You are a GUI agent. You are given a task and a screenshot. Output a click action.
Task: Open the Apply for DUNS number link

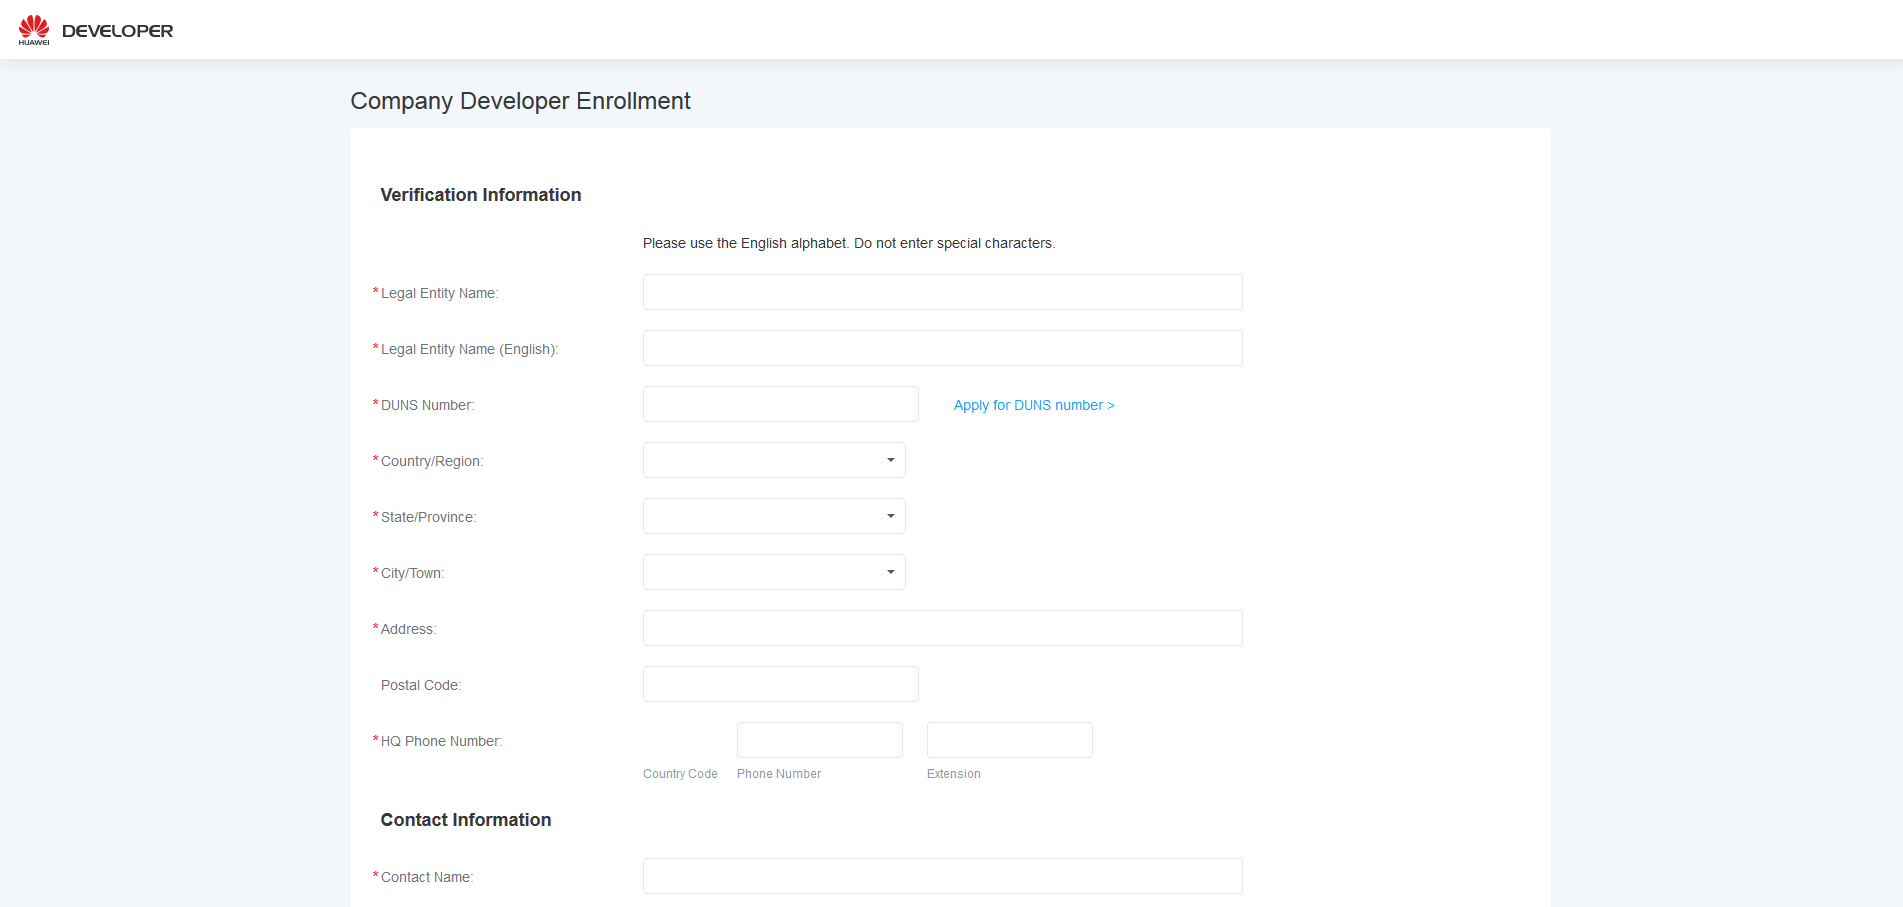pyautogui.click(x=1033, y=405)
